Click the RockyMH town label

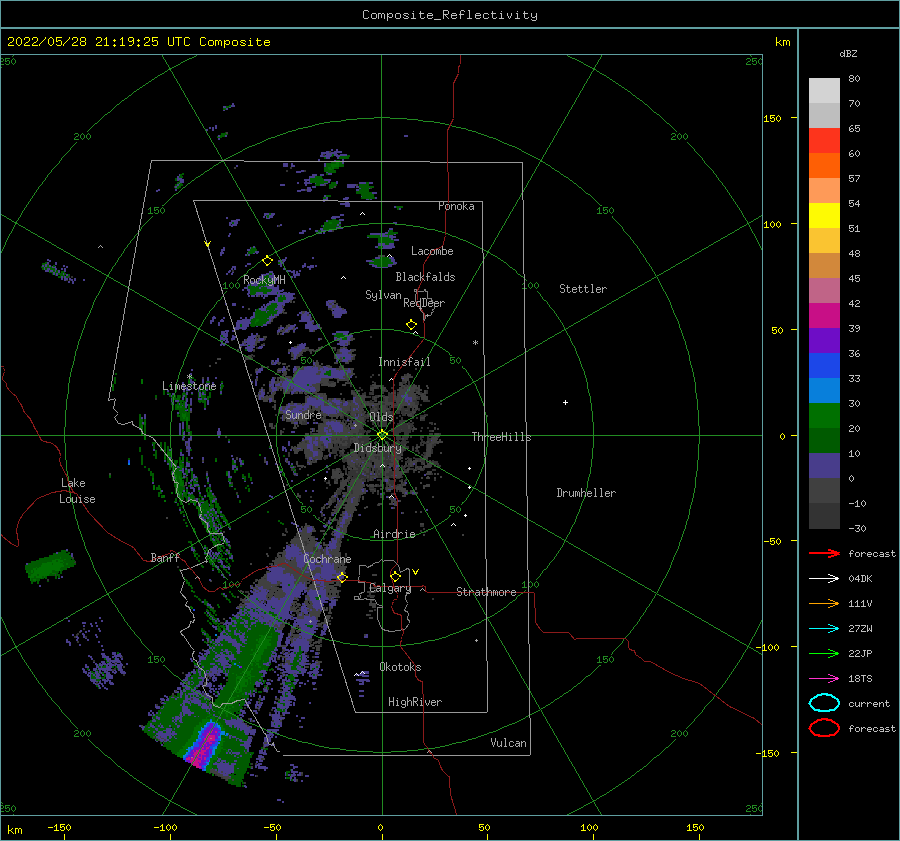[264, 280]
